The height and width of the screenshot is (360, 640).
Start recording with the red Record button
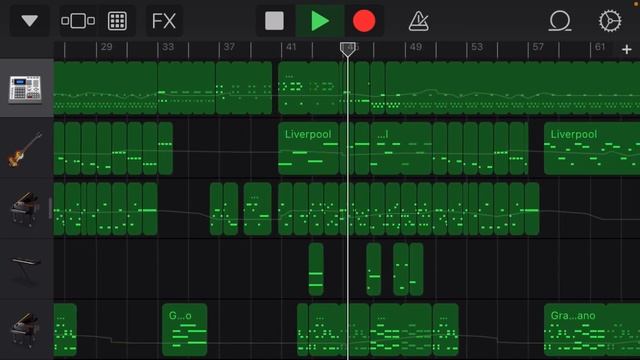pos(364,20)
